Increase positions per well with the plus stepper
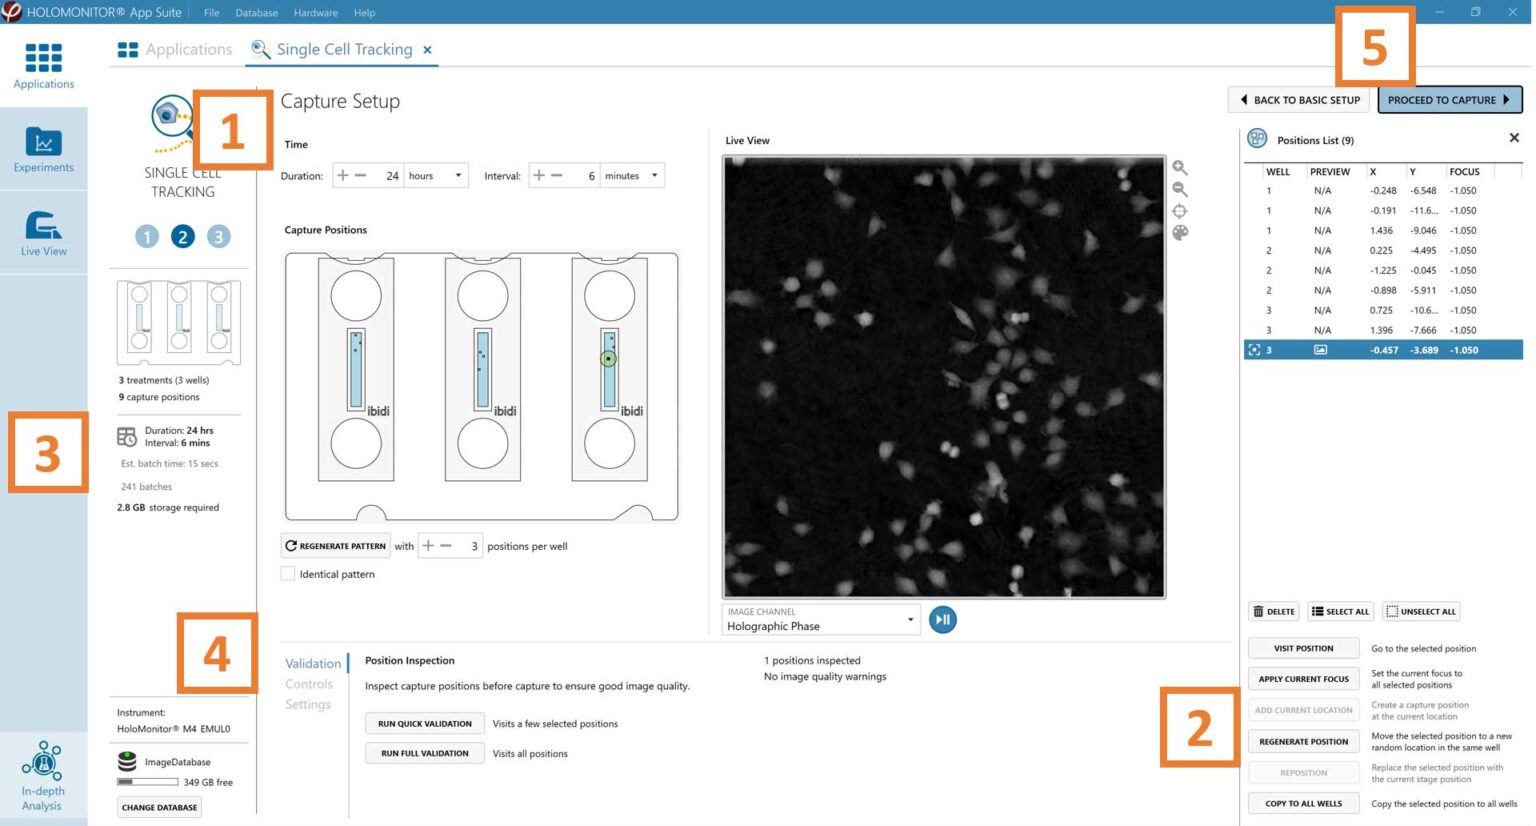This screenshot has width=1536, height=826. tap(429, 546)
